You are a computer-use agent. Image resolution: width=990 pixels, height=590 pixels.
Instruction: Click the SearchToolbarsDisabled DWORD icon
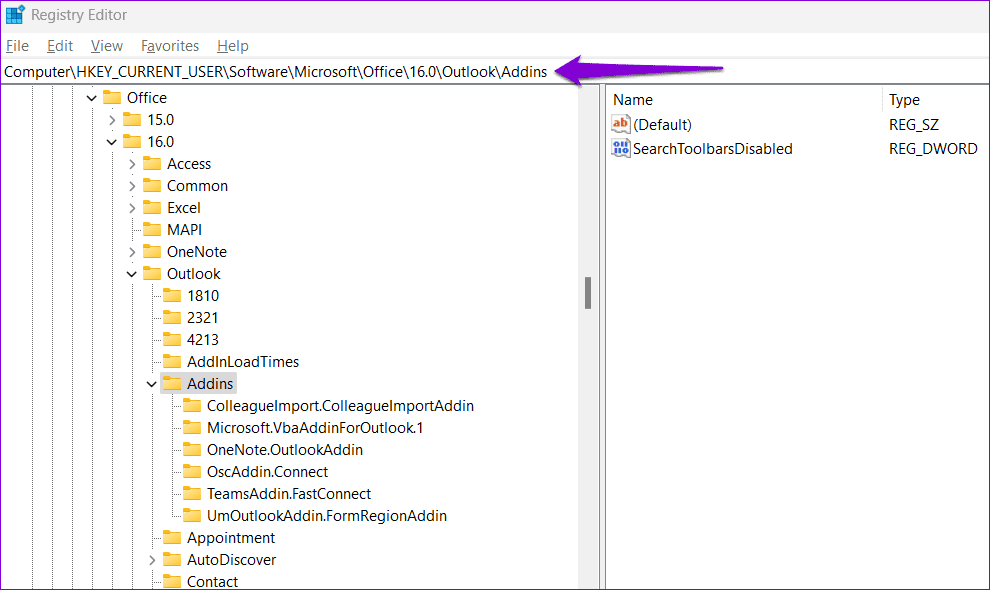coord(621,148)
